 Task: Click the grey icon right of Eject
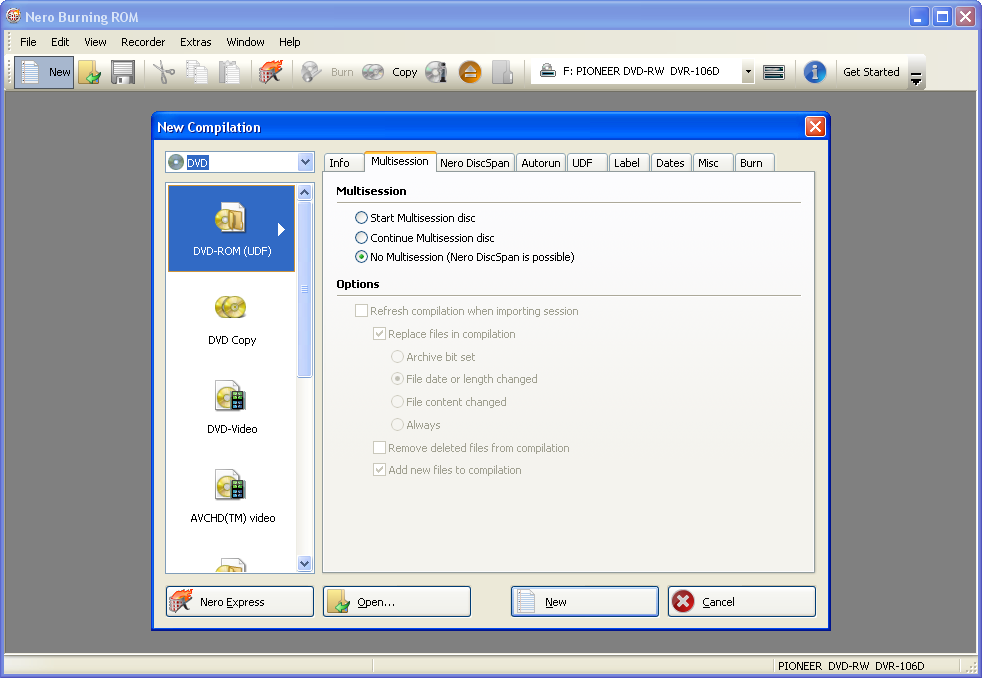pyautogui.click(x=502, y=72)
